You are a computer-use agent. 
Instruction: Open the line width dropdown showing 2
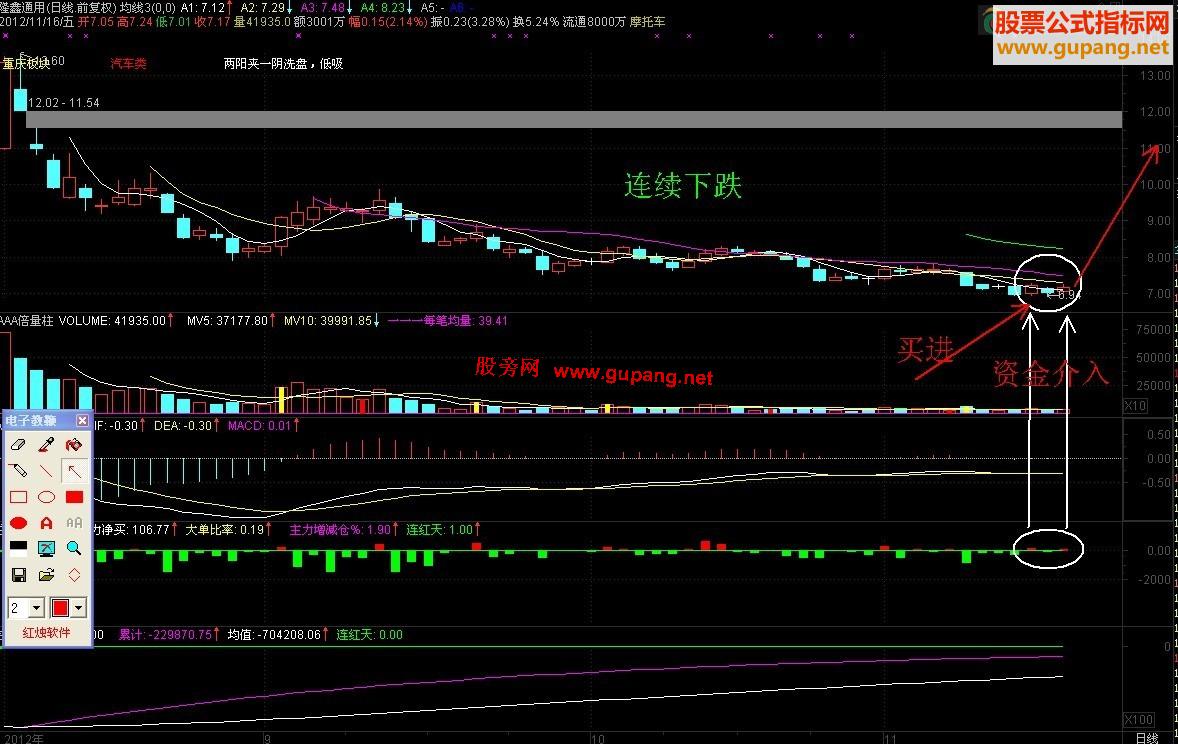(37, 607)
